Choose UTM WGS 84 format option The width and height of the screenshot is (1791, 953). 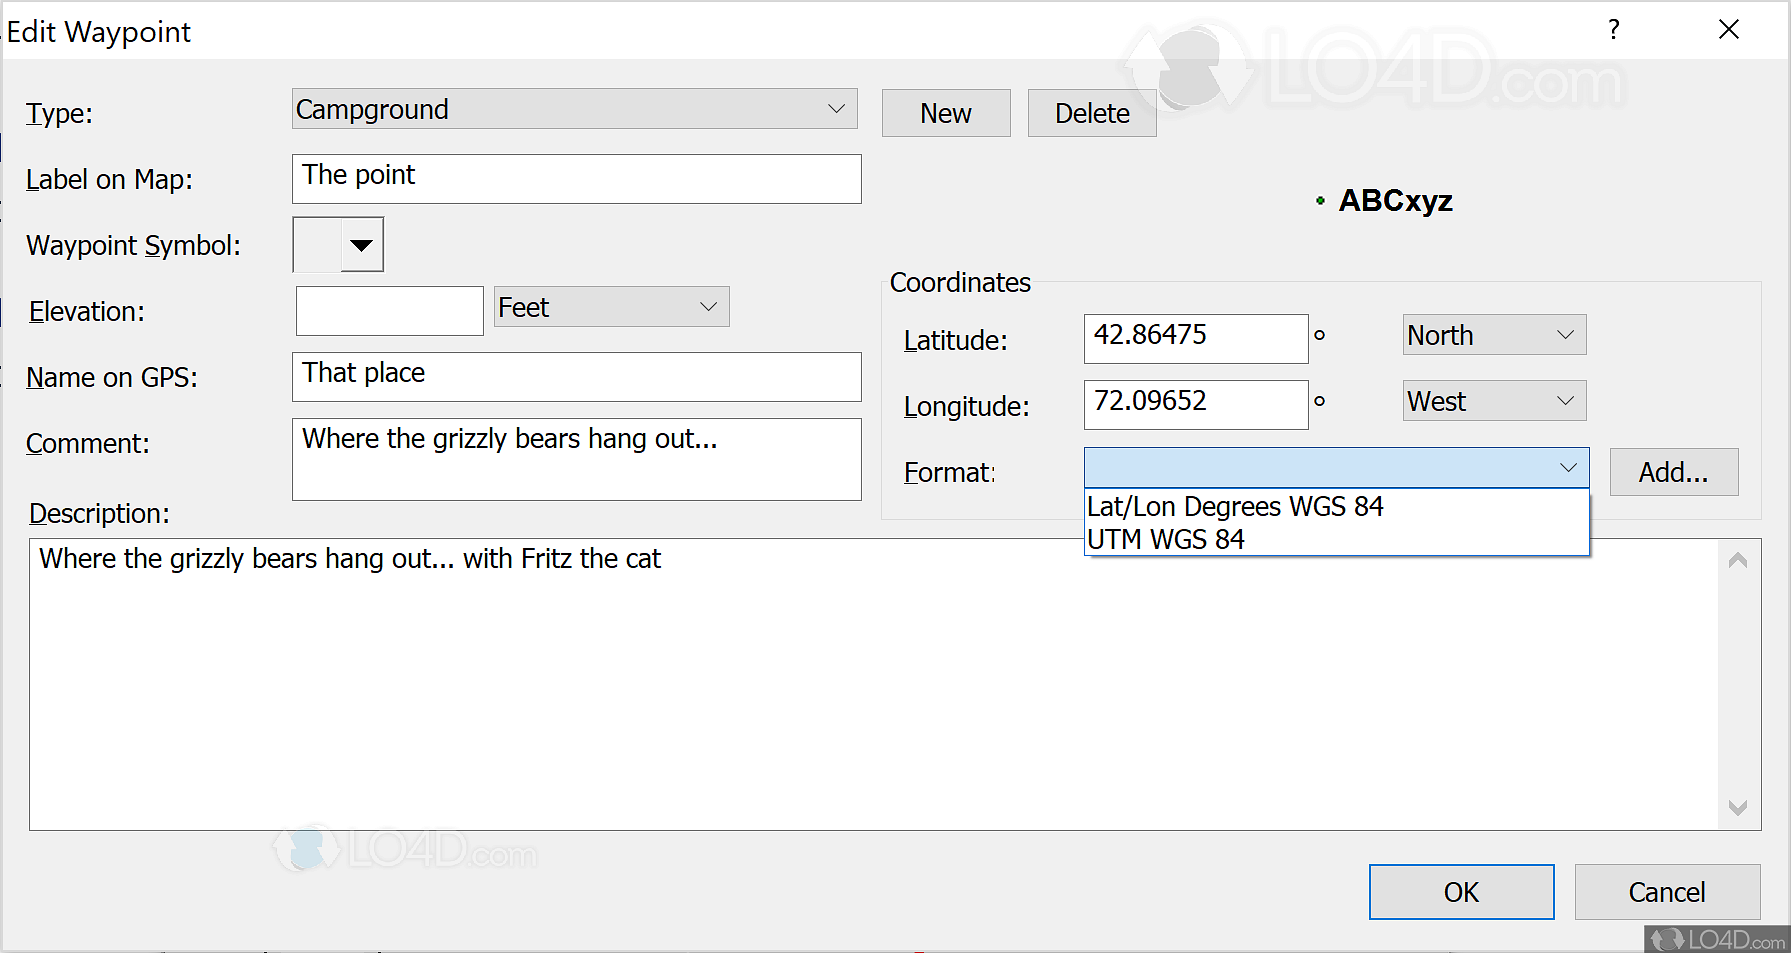tap(1166, 540)
